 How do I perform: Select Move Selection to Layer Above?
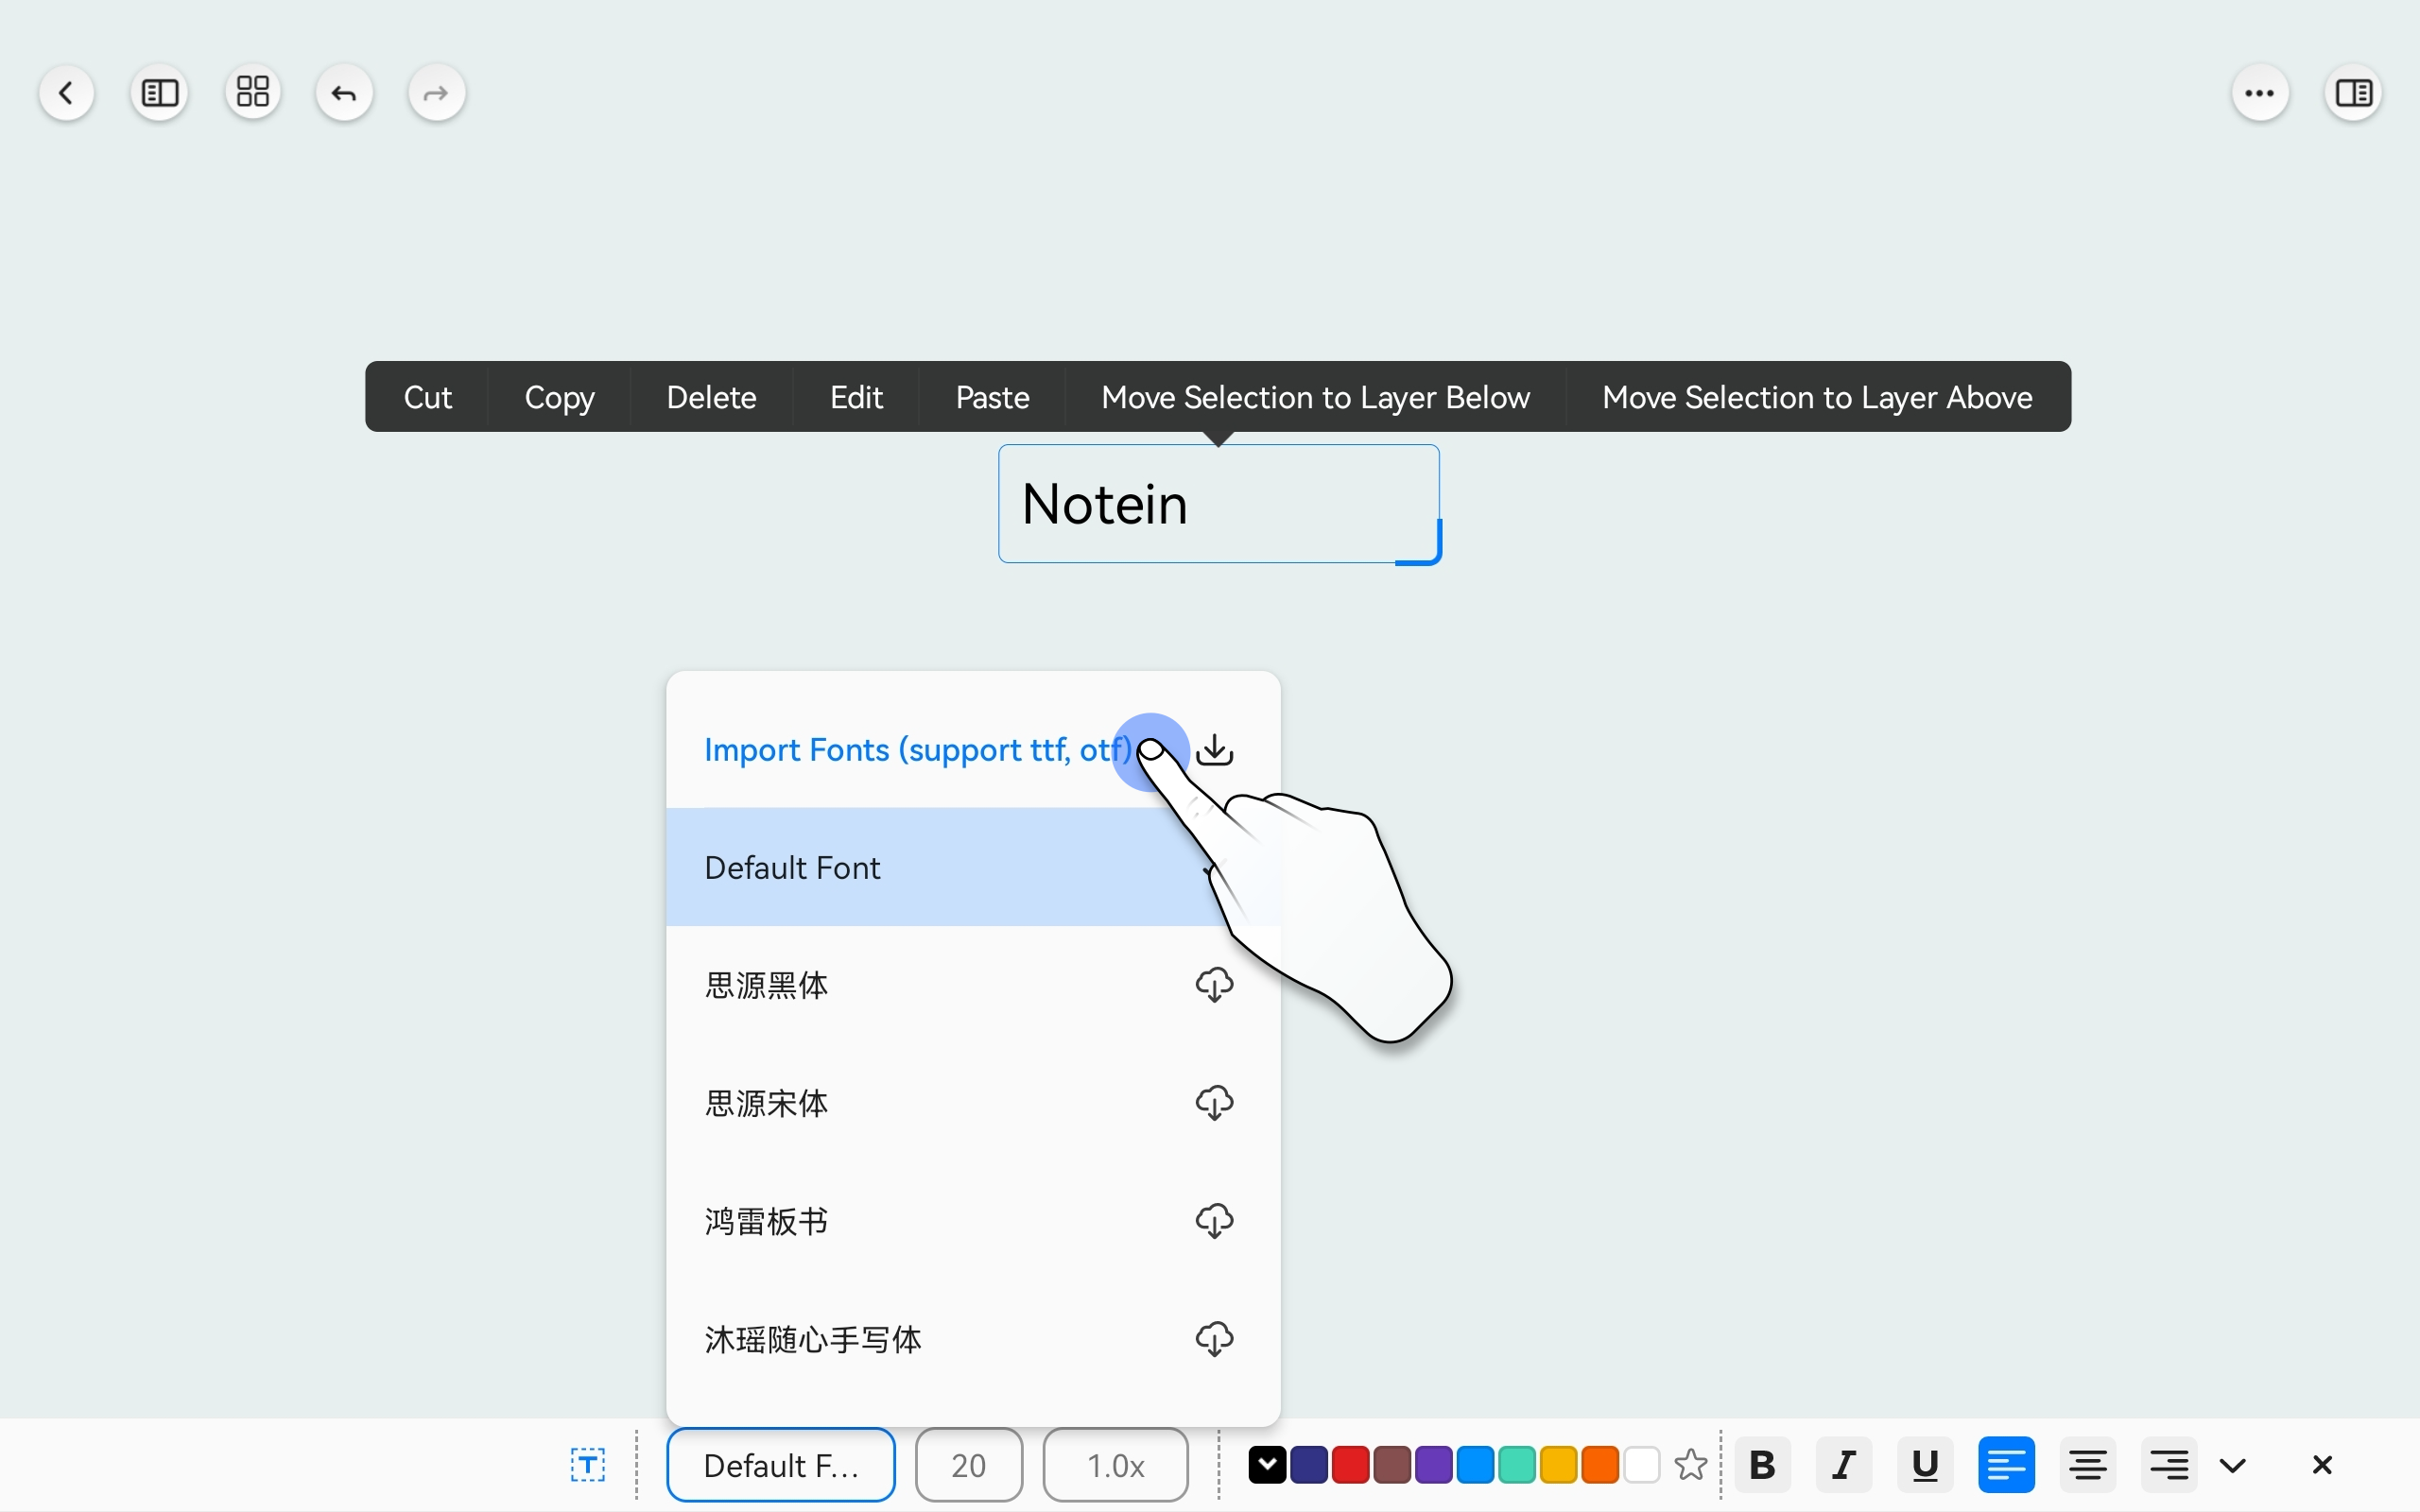click(1818, 397)
